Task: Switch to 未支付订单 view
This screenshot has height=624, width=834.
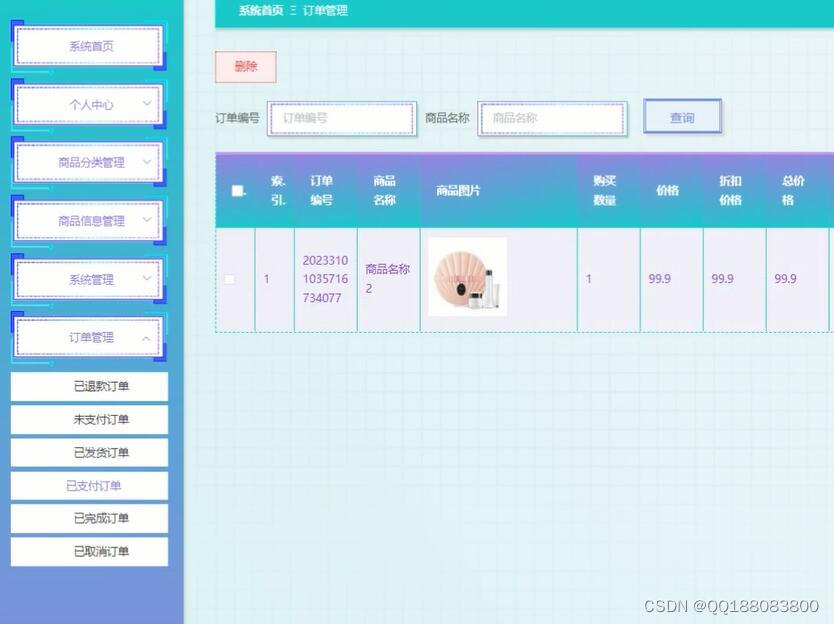Action: tap(87, 419)
